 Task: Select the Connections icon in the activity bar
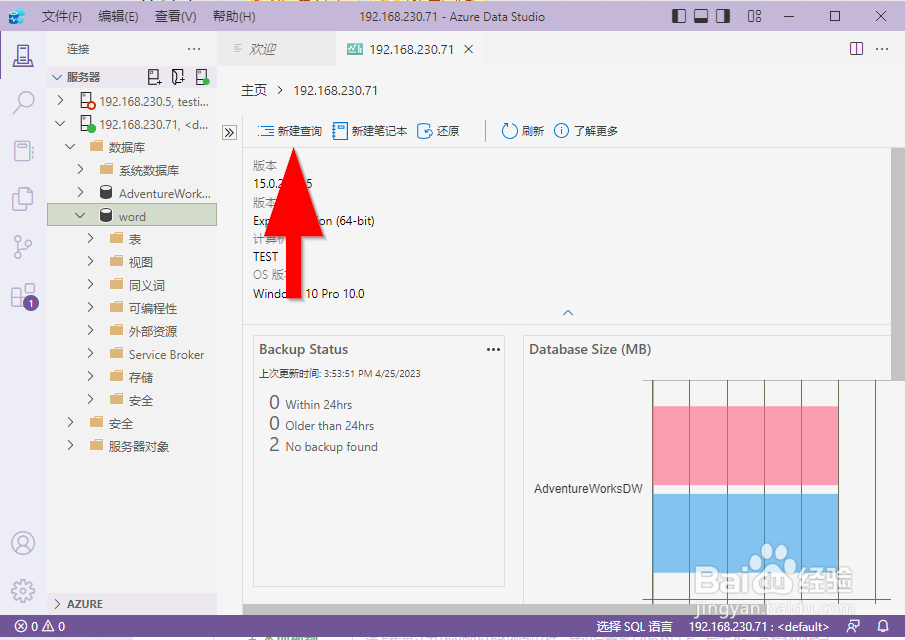click(x=23, y=55)
